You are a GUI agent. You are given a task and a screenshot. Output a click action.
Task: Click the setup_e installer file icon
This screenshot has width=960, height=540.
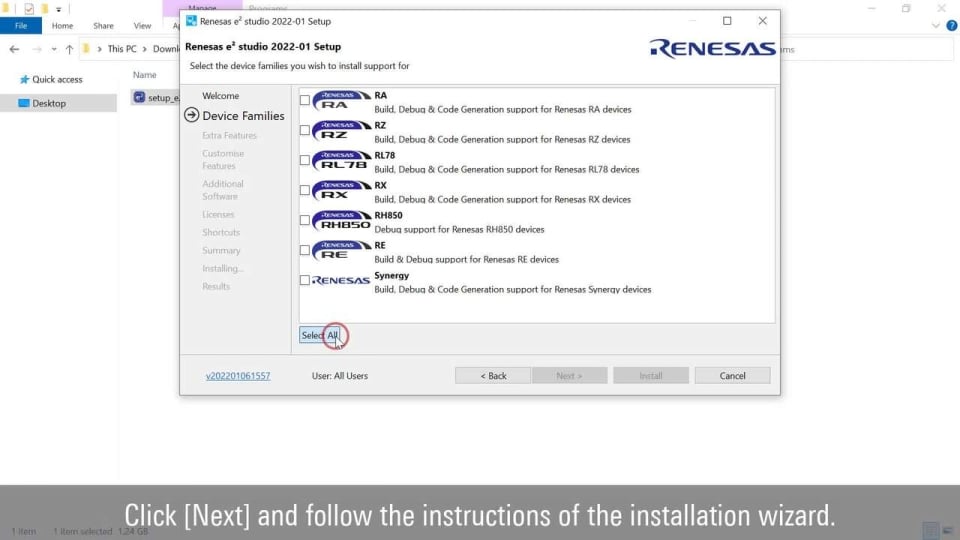point(140,97)
